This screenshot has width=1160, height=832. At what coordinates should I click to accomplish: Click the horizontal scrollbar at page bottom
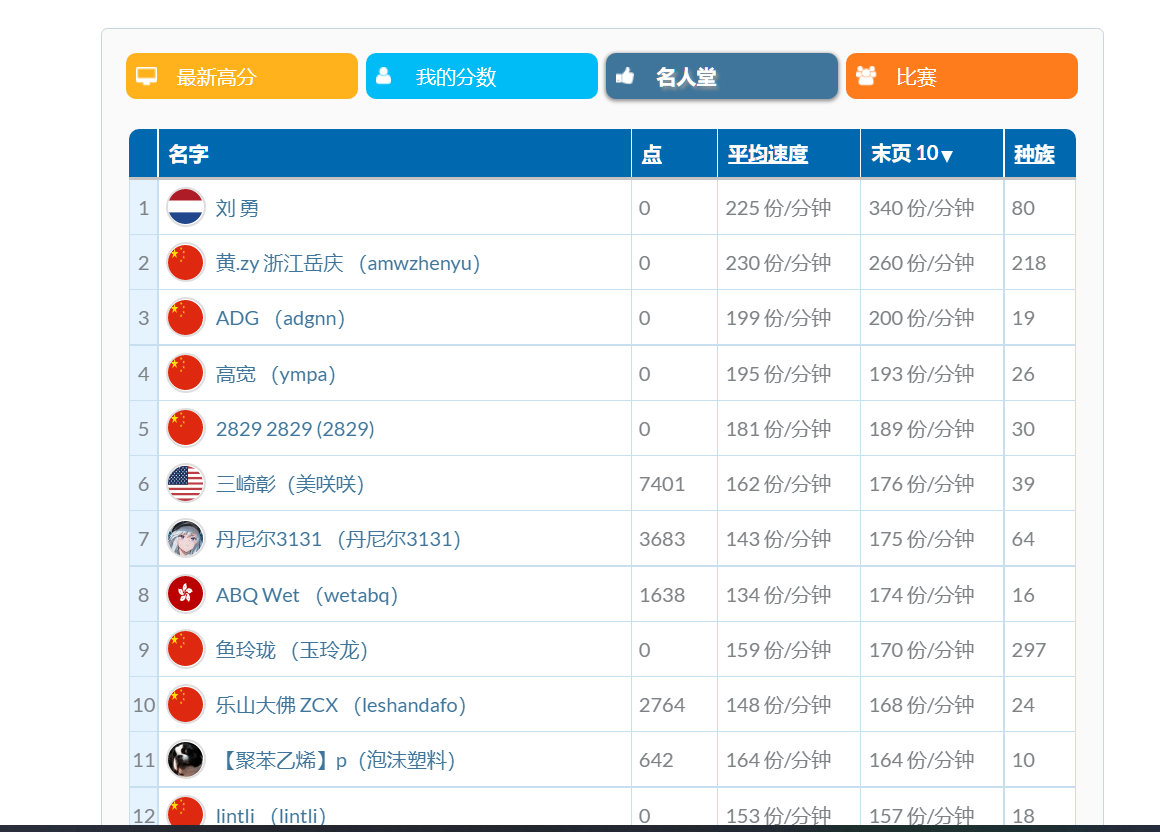point(580,828)
